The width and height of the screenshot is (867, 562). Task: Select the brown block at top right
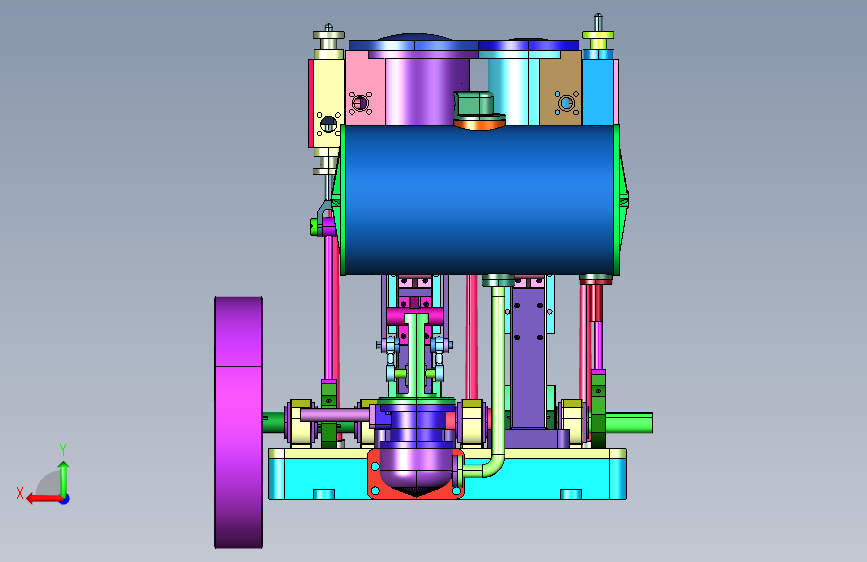click(x=560, y=89)
